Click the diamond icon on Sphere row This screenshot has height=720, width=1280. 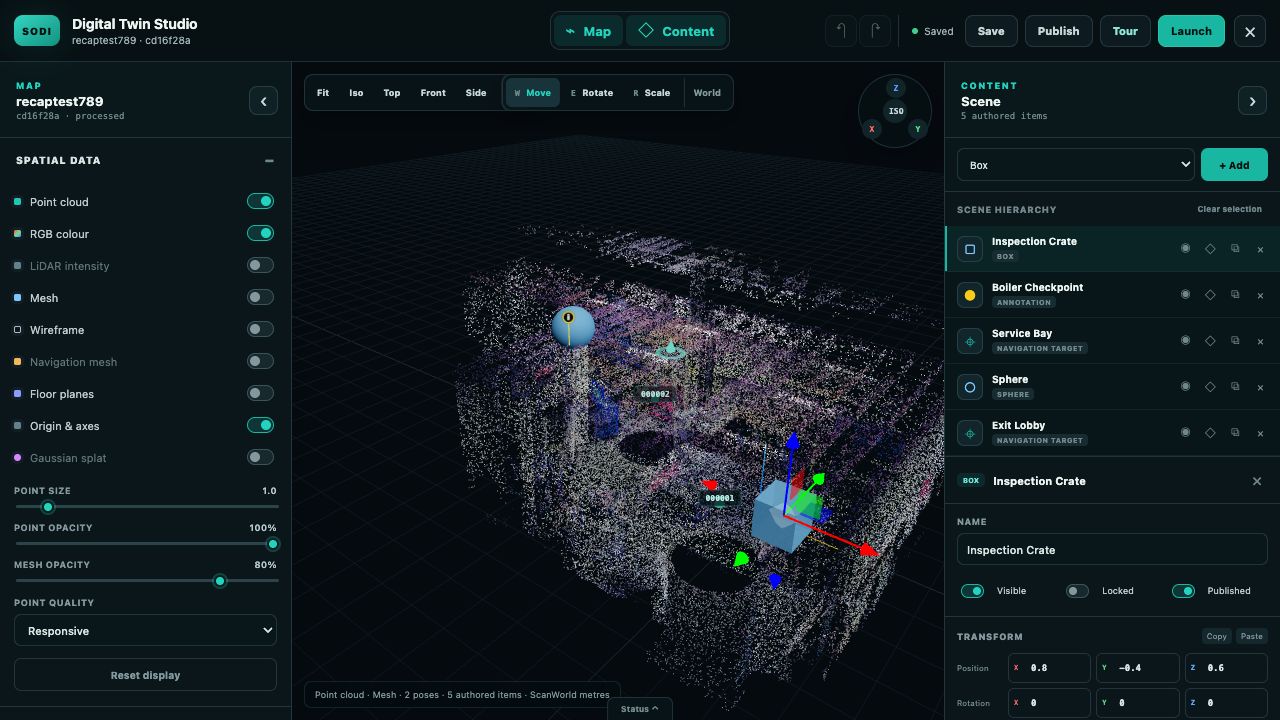pyautogui.click(x=1210, y=387)
